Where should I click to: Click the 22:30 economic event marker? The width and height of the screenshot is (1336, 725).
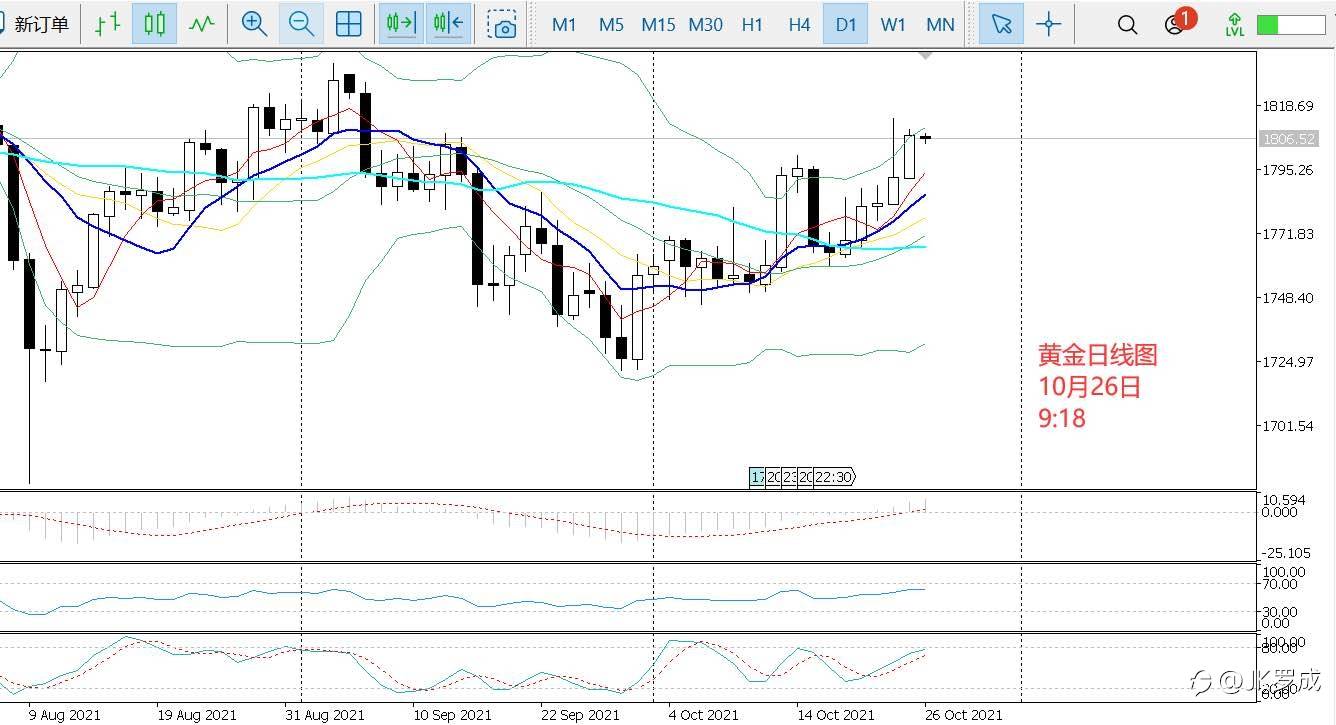click(834, 477)
